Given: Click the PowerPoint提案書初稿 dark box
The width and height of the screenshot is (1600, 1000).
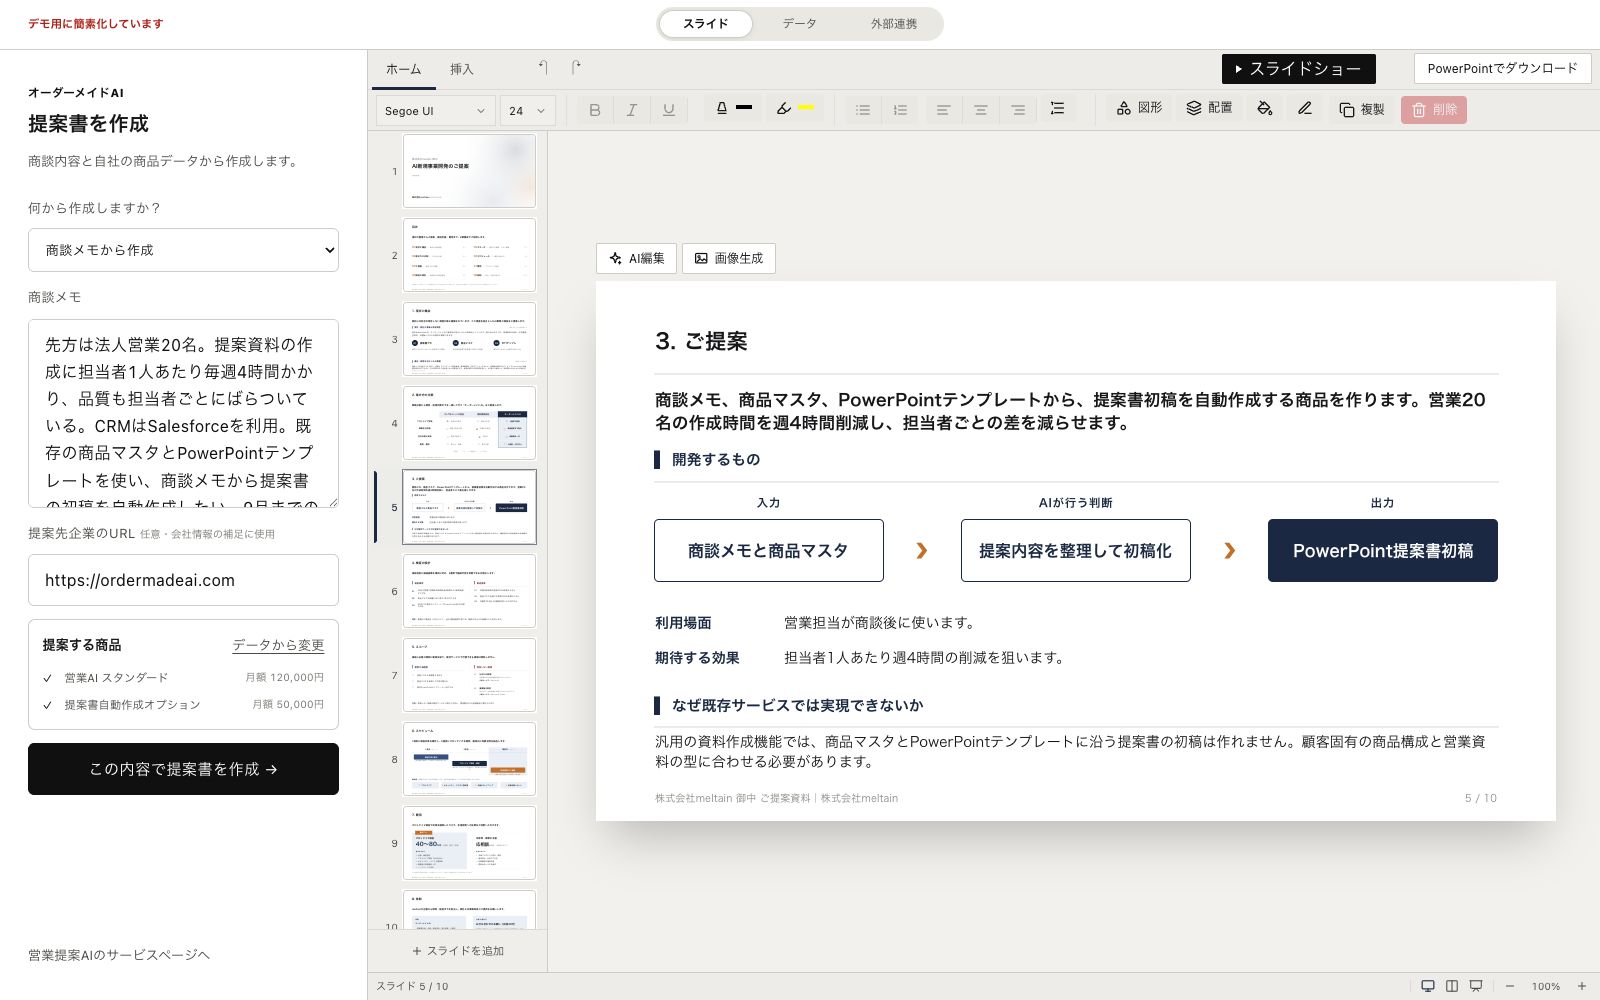Looking at the screenshot, I should 1383,550.
